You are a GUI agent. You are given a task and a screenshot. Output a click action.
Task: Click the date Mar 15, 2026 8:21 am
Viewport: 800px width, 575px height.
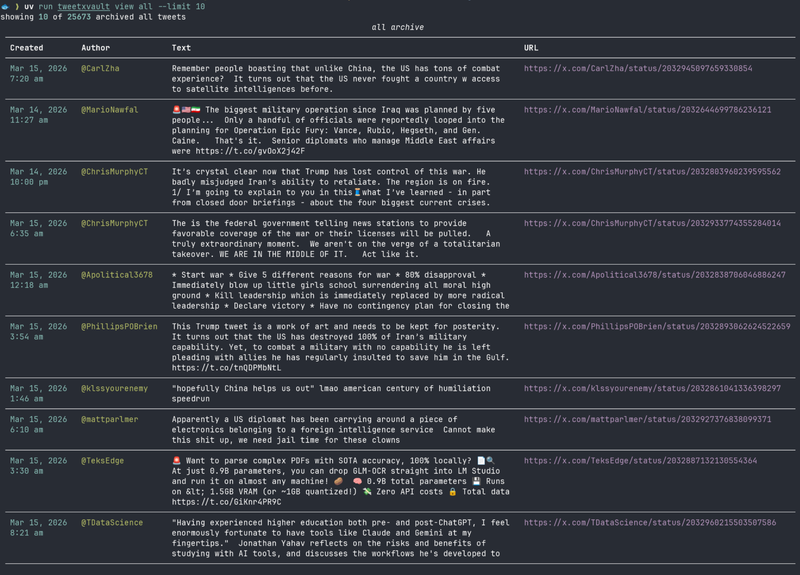click(x=38, y=528)
